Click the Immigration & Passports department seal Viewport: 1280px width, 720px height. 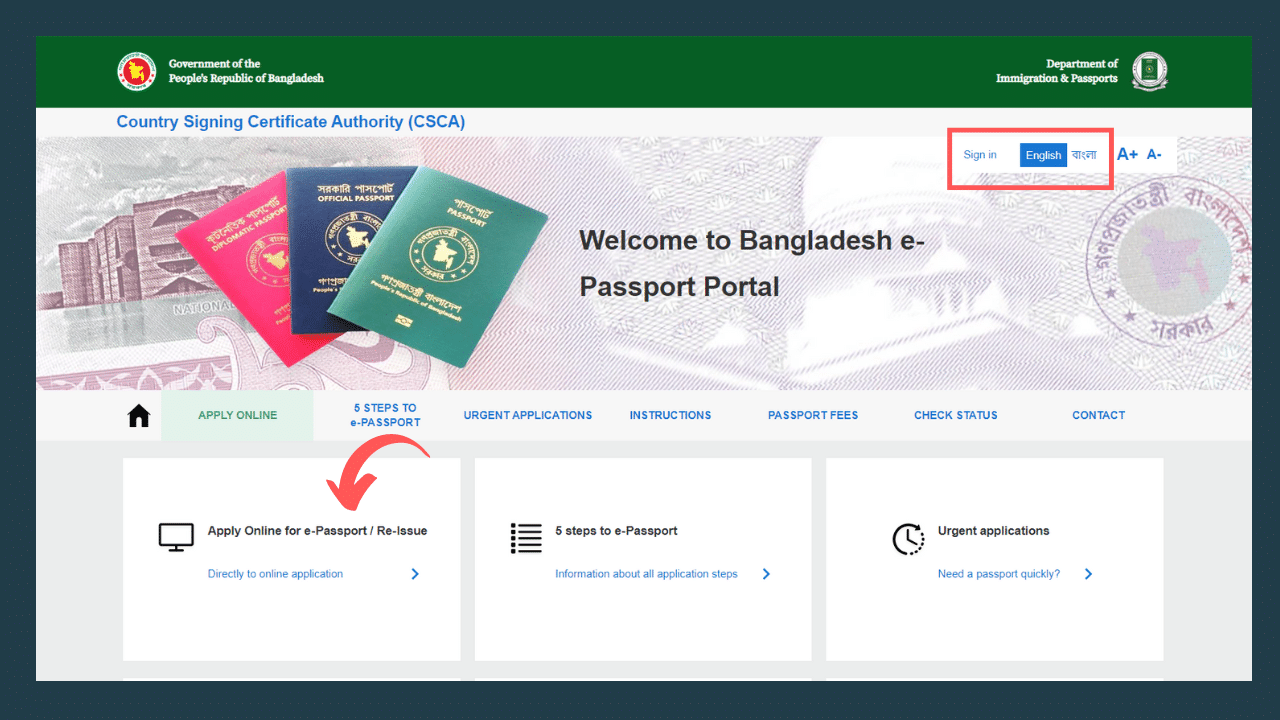pyautogui.click(x=1149, y=71)
